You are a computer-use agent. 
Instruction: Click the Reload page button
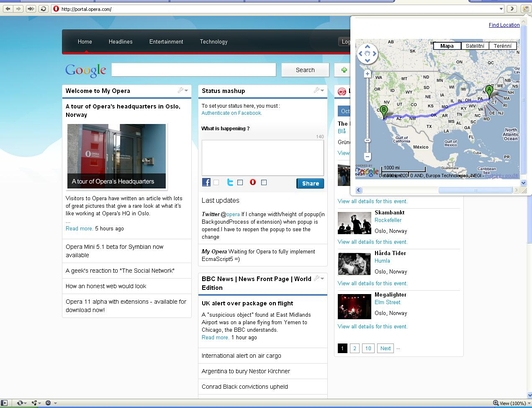click(x=43, y=9)
